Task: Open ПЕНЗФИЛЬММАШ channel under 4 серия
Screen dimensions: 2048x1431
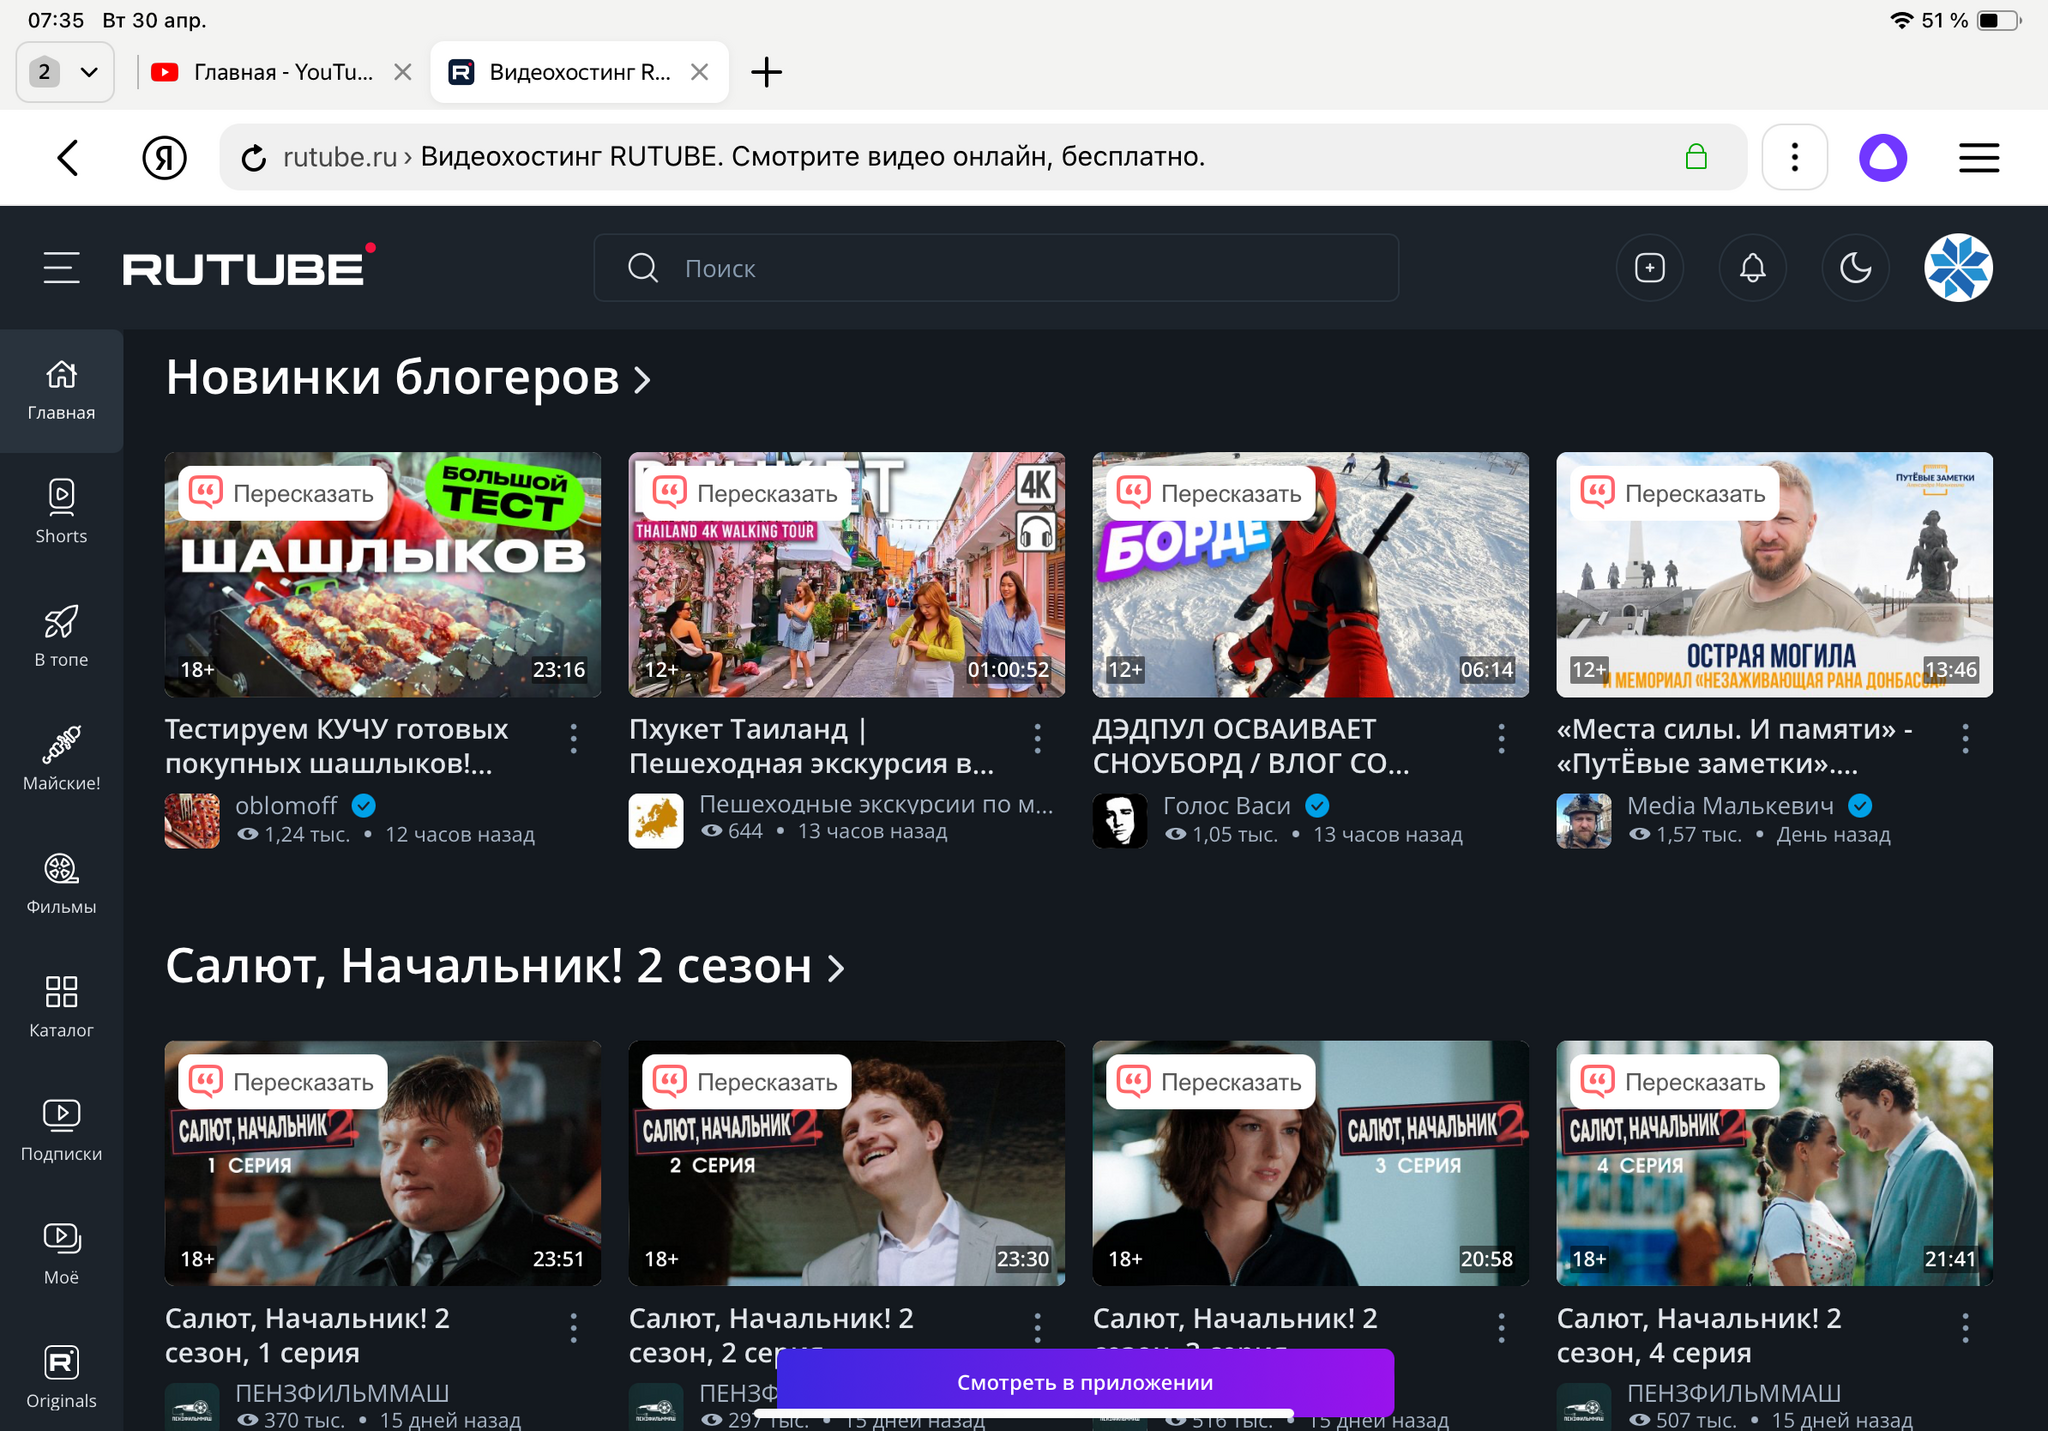Action: [1734, 1393]
